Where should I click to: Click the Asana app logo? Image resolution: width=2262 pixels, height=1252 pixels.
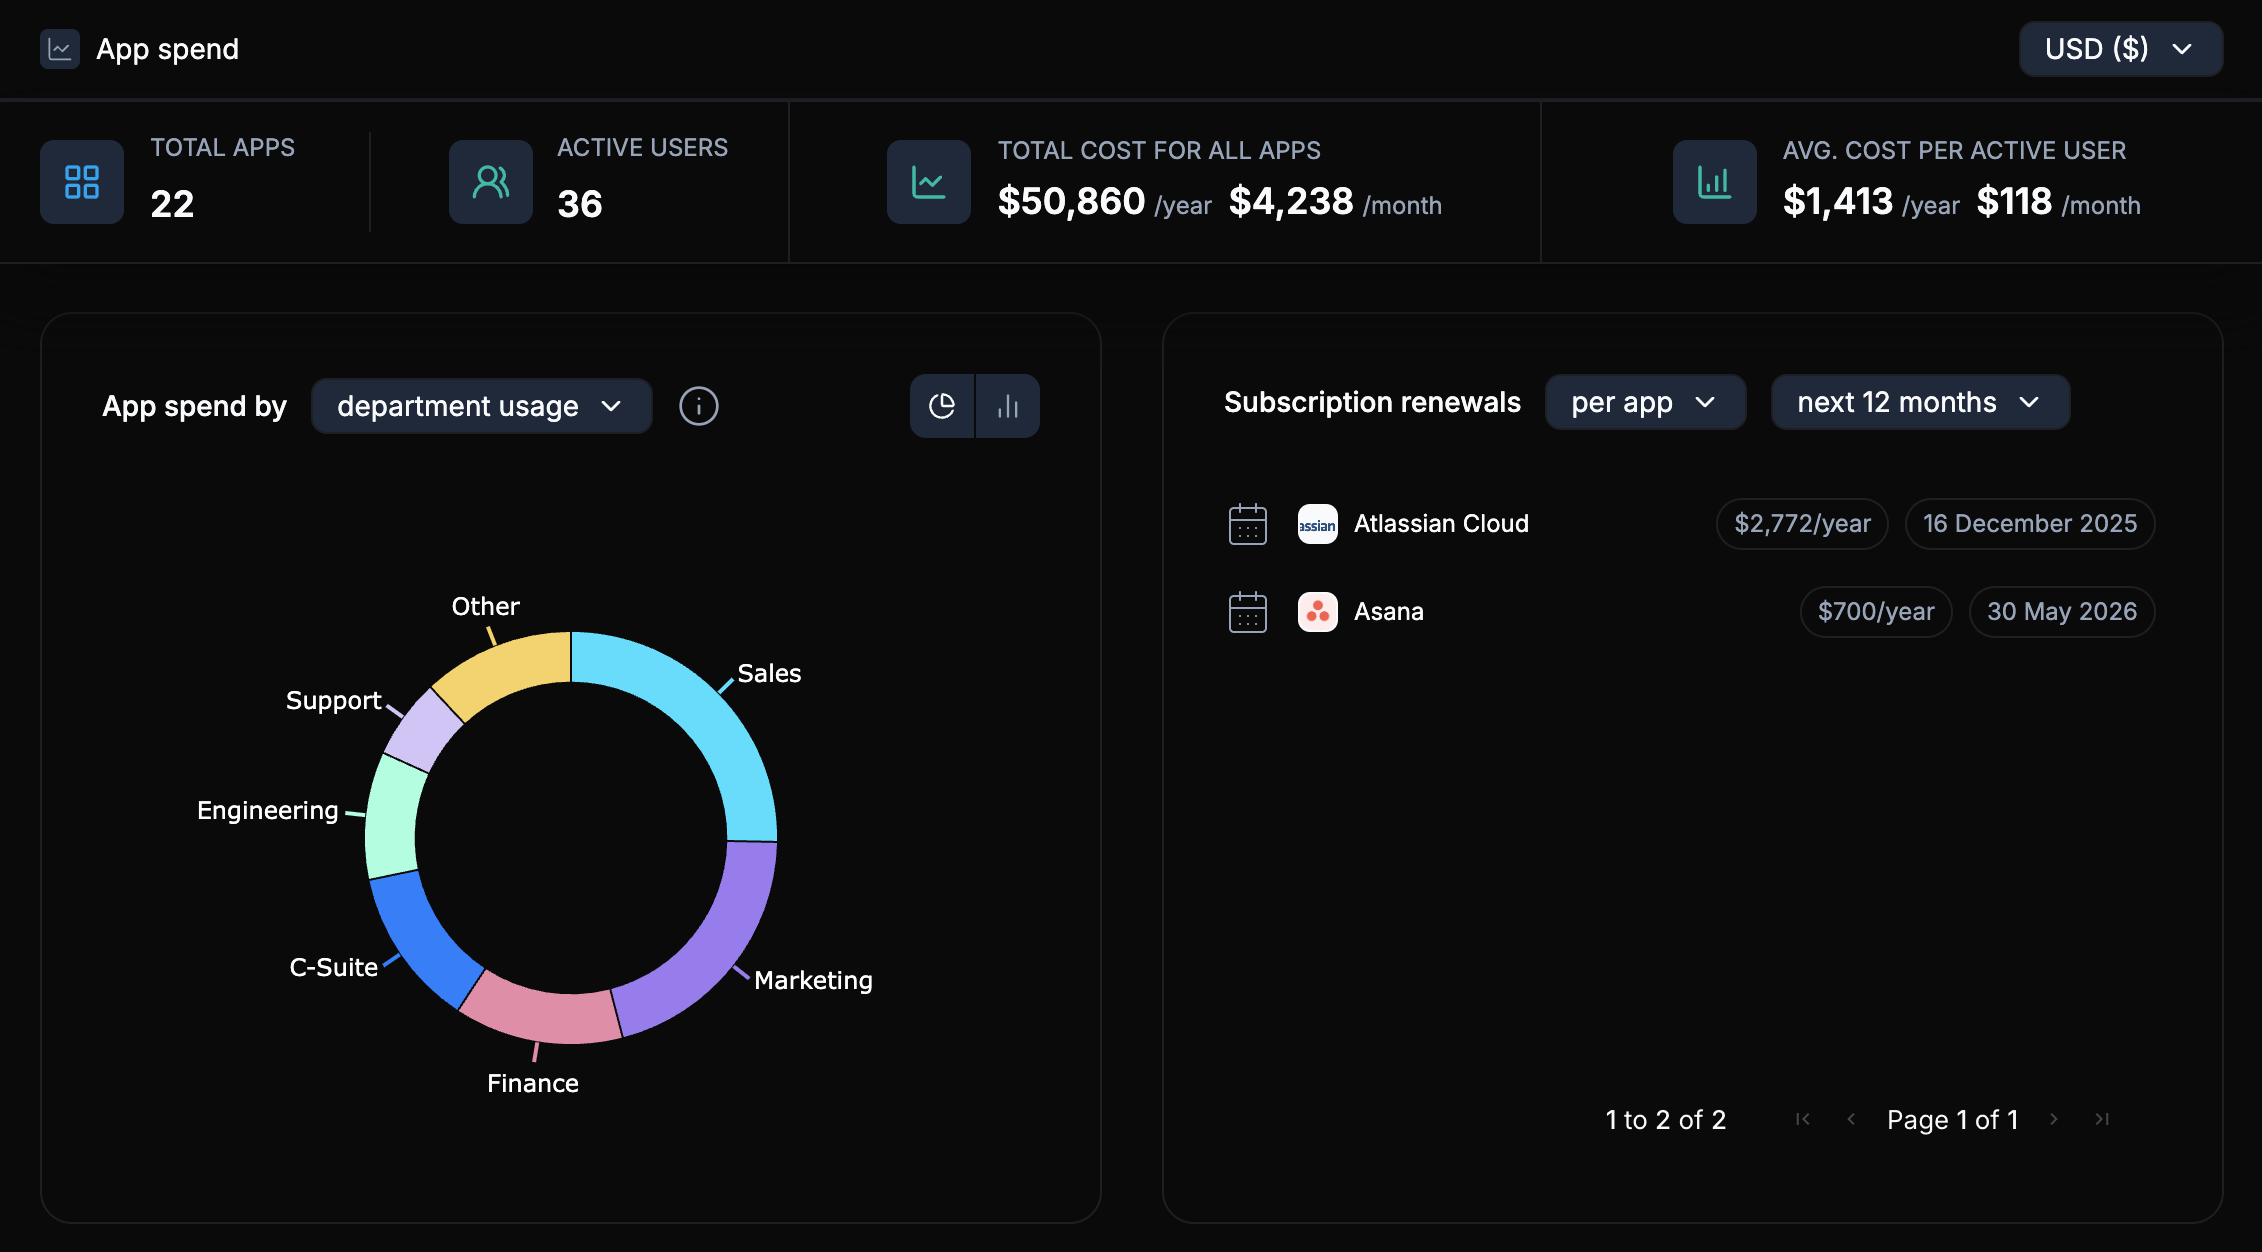coord(1317,611)
